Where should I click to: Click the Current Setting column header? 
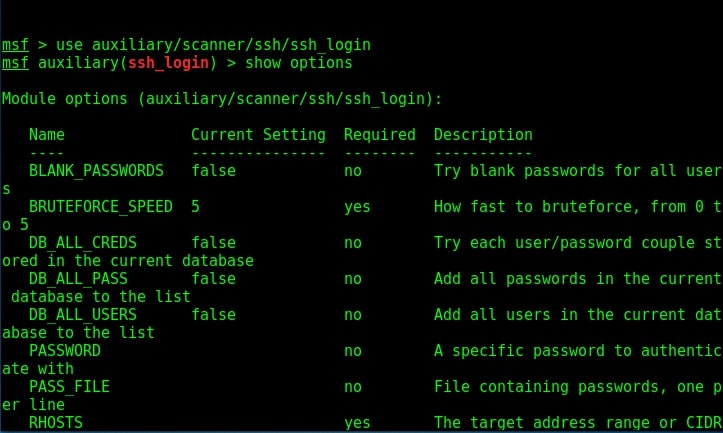[258, 135]
